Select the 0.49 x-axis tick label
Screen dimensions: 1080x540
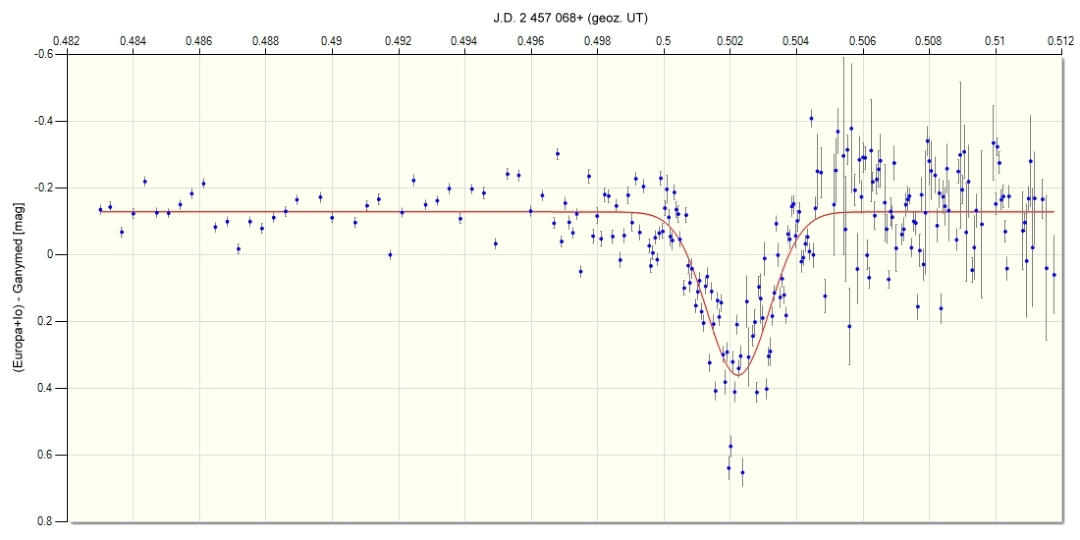click(332, 40)
